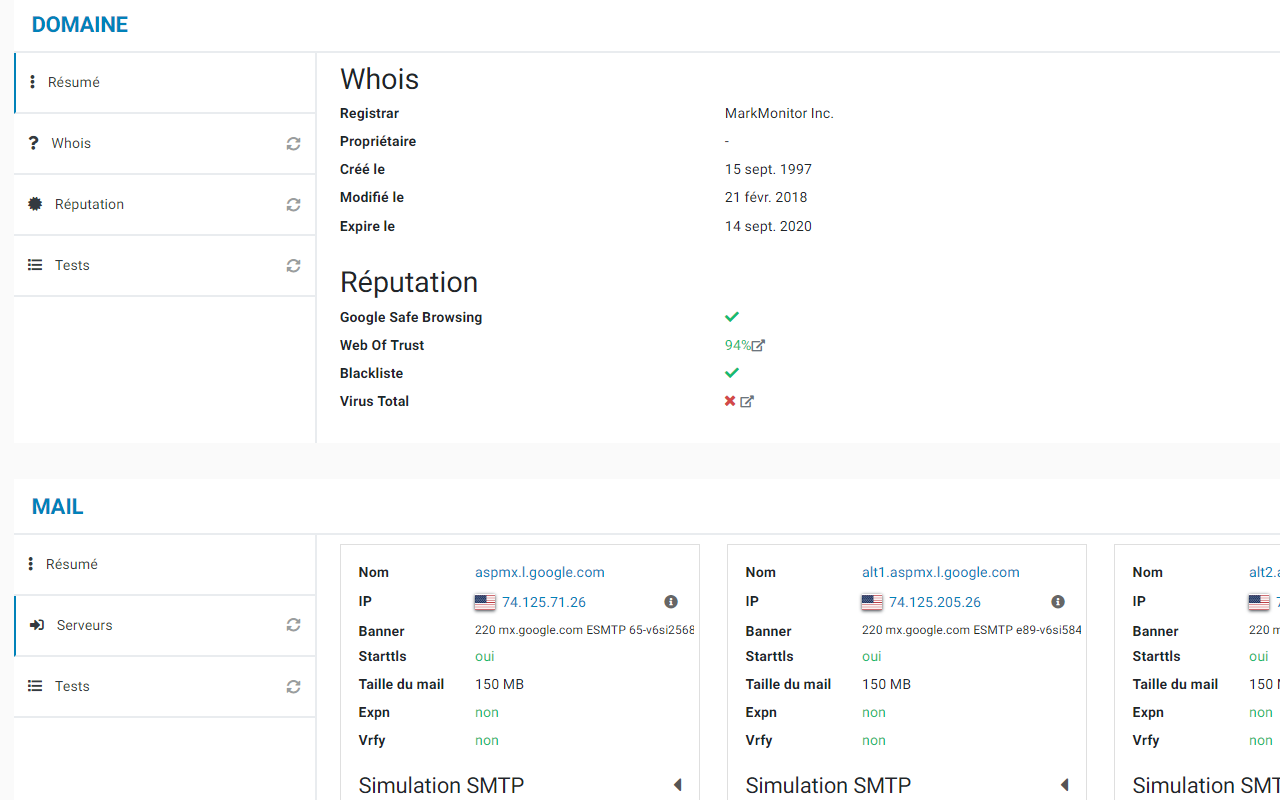
Task: Open the alt1.aspmx.l.google.com server link
Action: tap(940, 573)
